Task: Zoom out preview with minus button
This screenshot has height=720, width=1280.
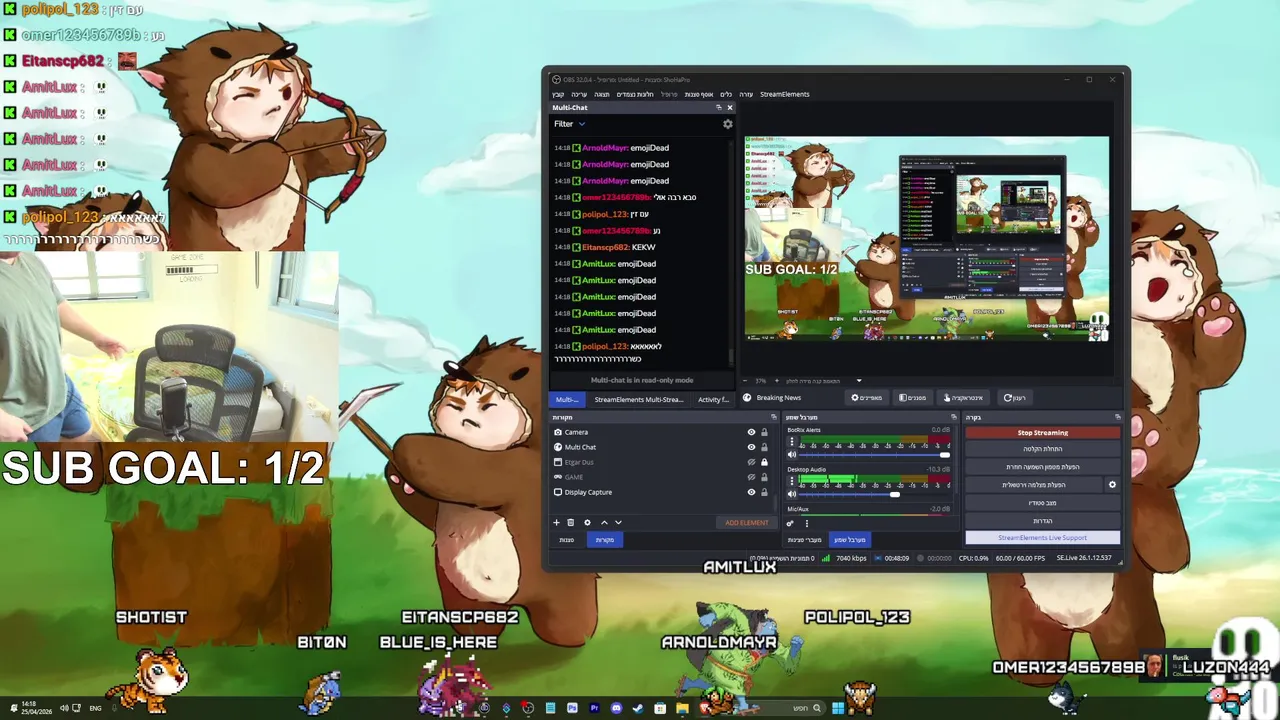Action: click(746, 381)
